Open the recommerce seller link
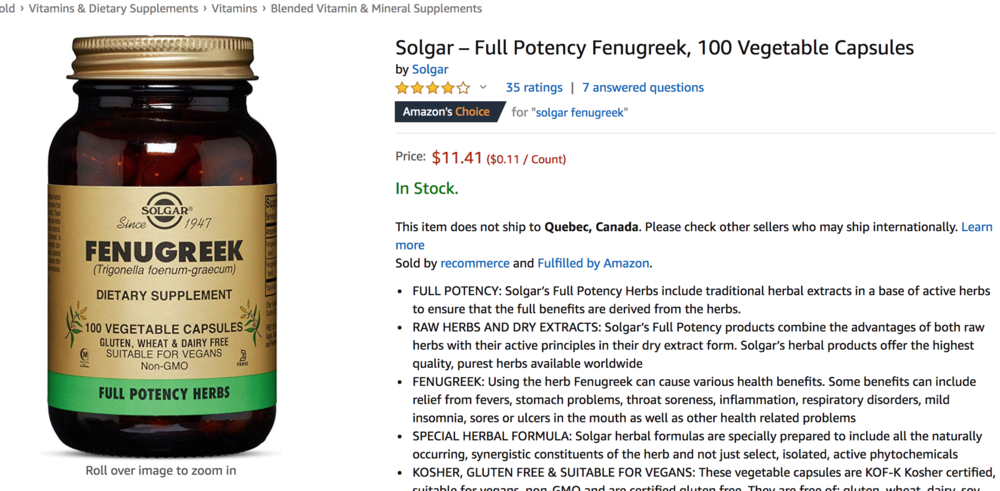This screenshot has height=491, width=1000. [x=475, y=263]
